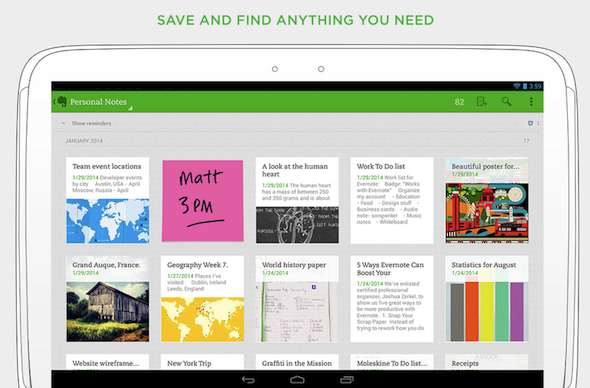Viewport: 590px width, 388px height.
Task: Open the 5 Ways Evernote Can Boost note
Action: tap(392, 299)
